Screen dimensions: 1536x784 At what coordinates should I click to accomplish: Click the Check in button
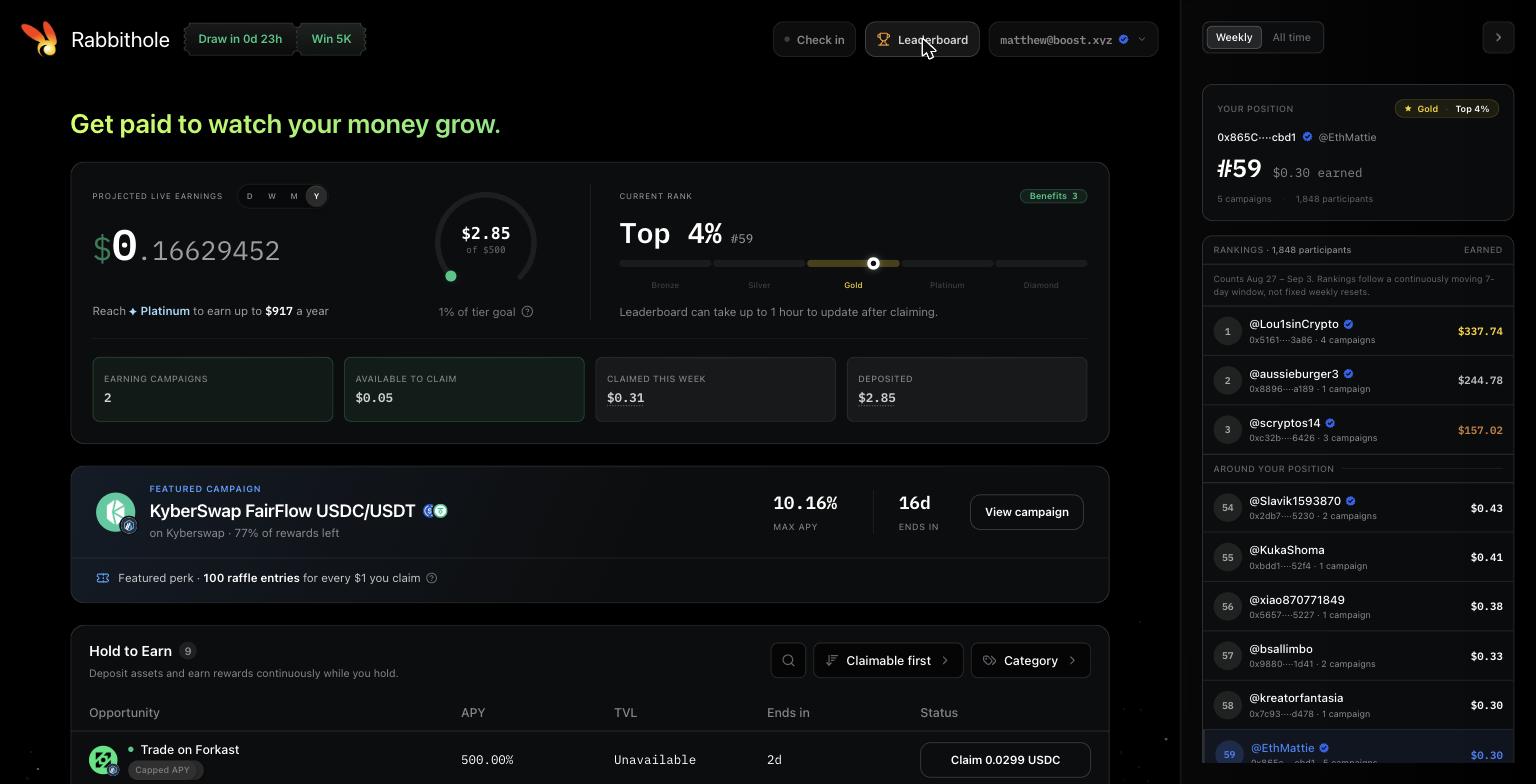tap(814, 40)
